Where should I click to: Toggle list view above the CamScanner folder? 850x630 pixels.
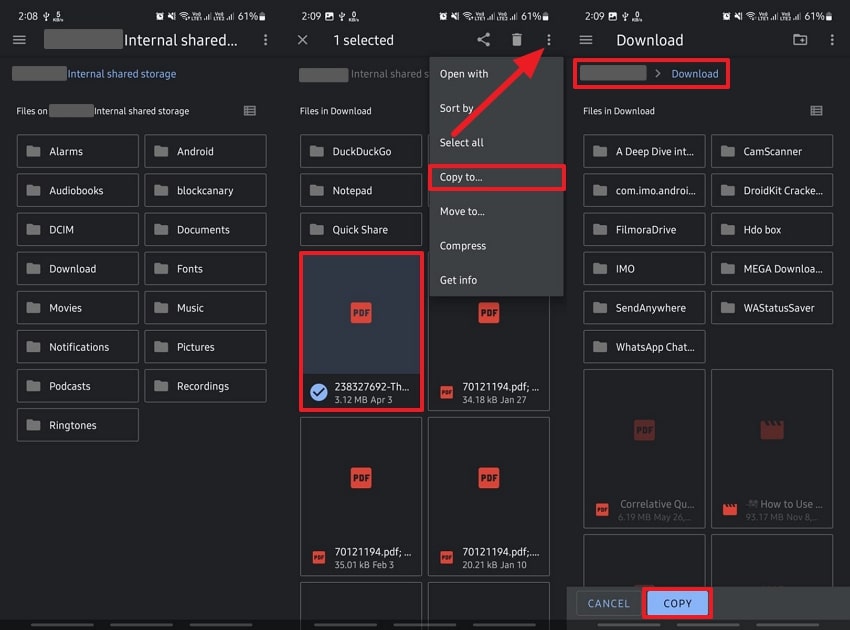[816, 111]
